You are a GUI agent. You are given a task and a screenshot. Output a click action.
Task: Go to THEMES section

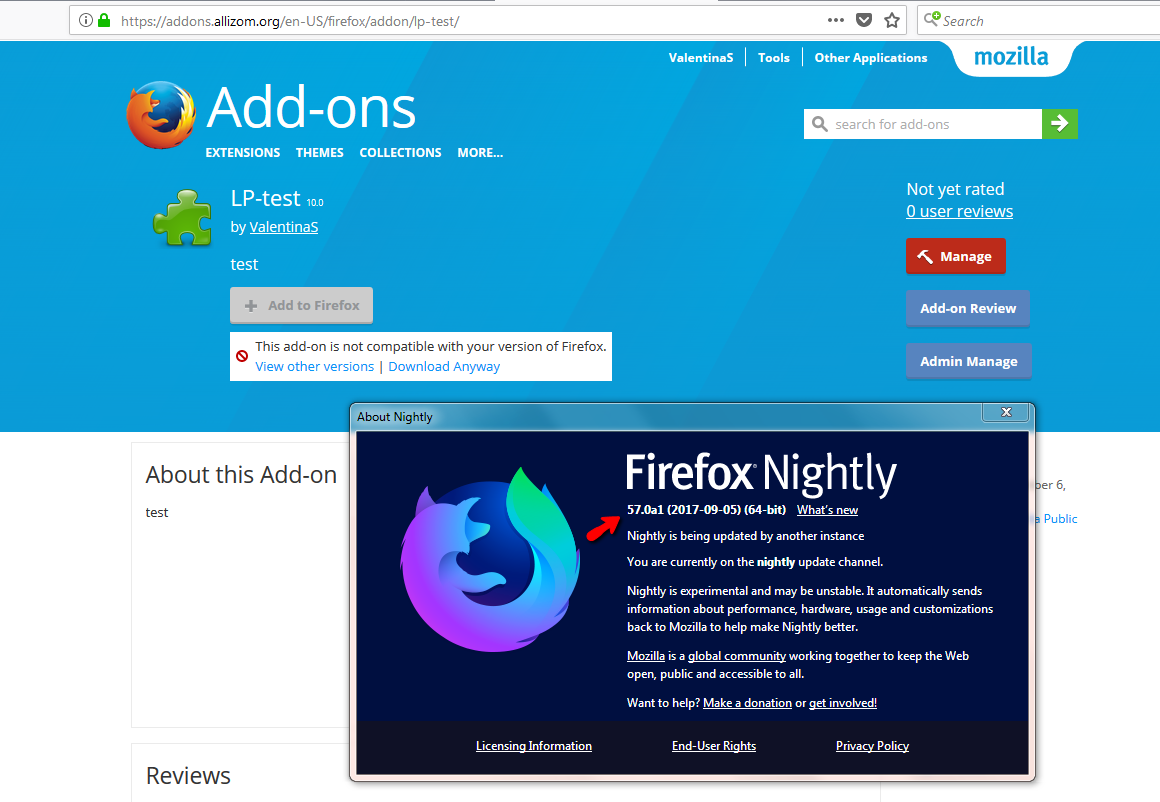[x=320, y=152]
